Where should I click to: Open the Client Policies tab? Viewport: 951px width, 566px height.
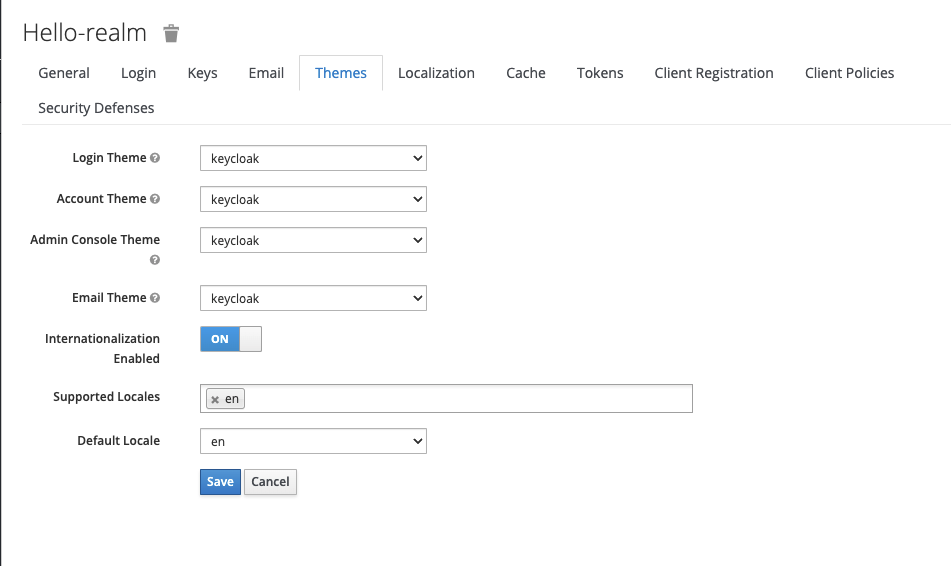tap(849, 73)
